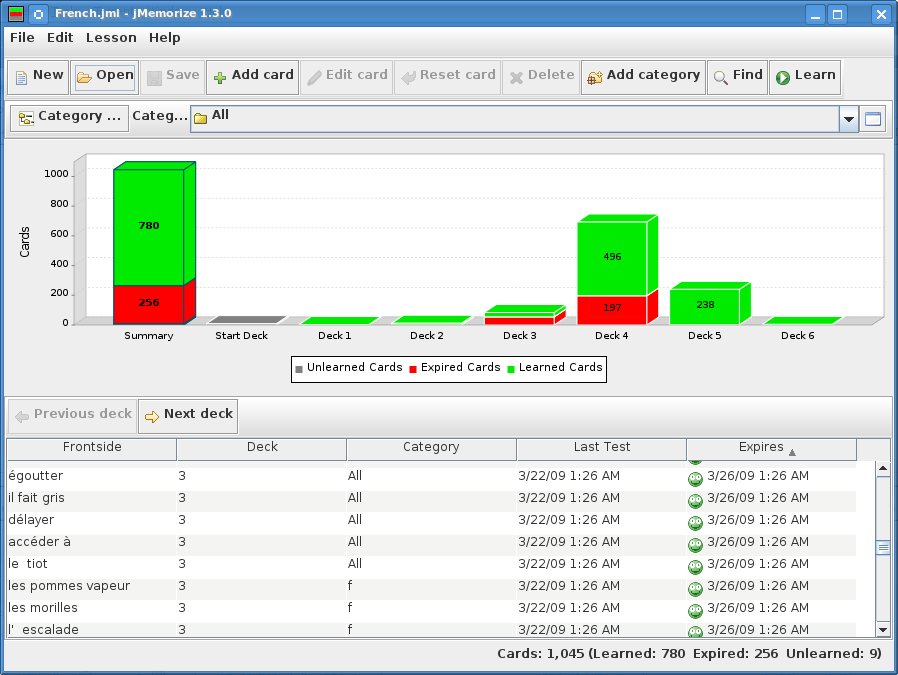Toggle the Category tree button

pyautogui.click(x=69, y=118)
